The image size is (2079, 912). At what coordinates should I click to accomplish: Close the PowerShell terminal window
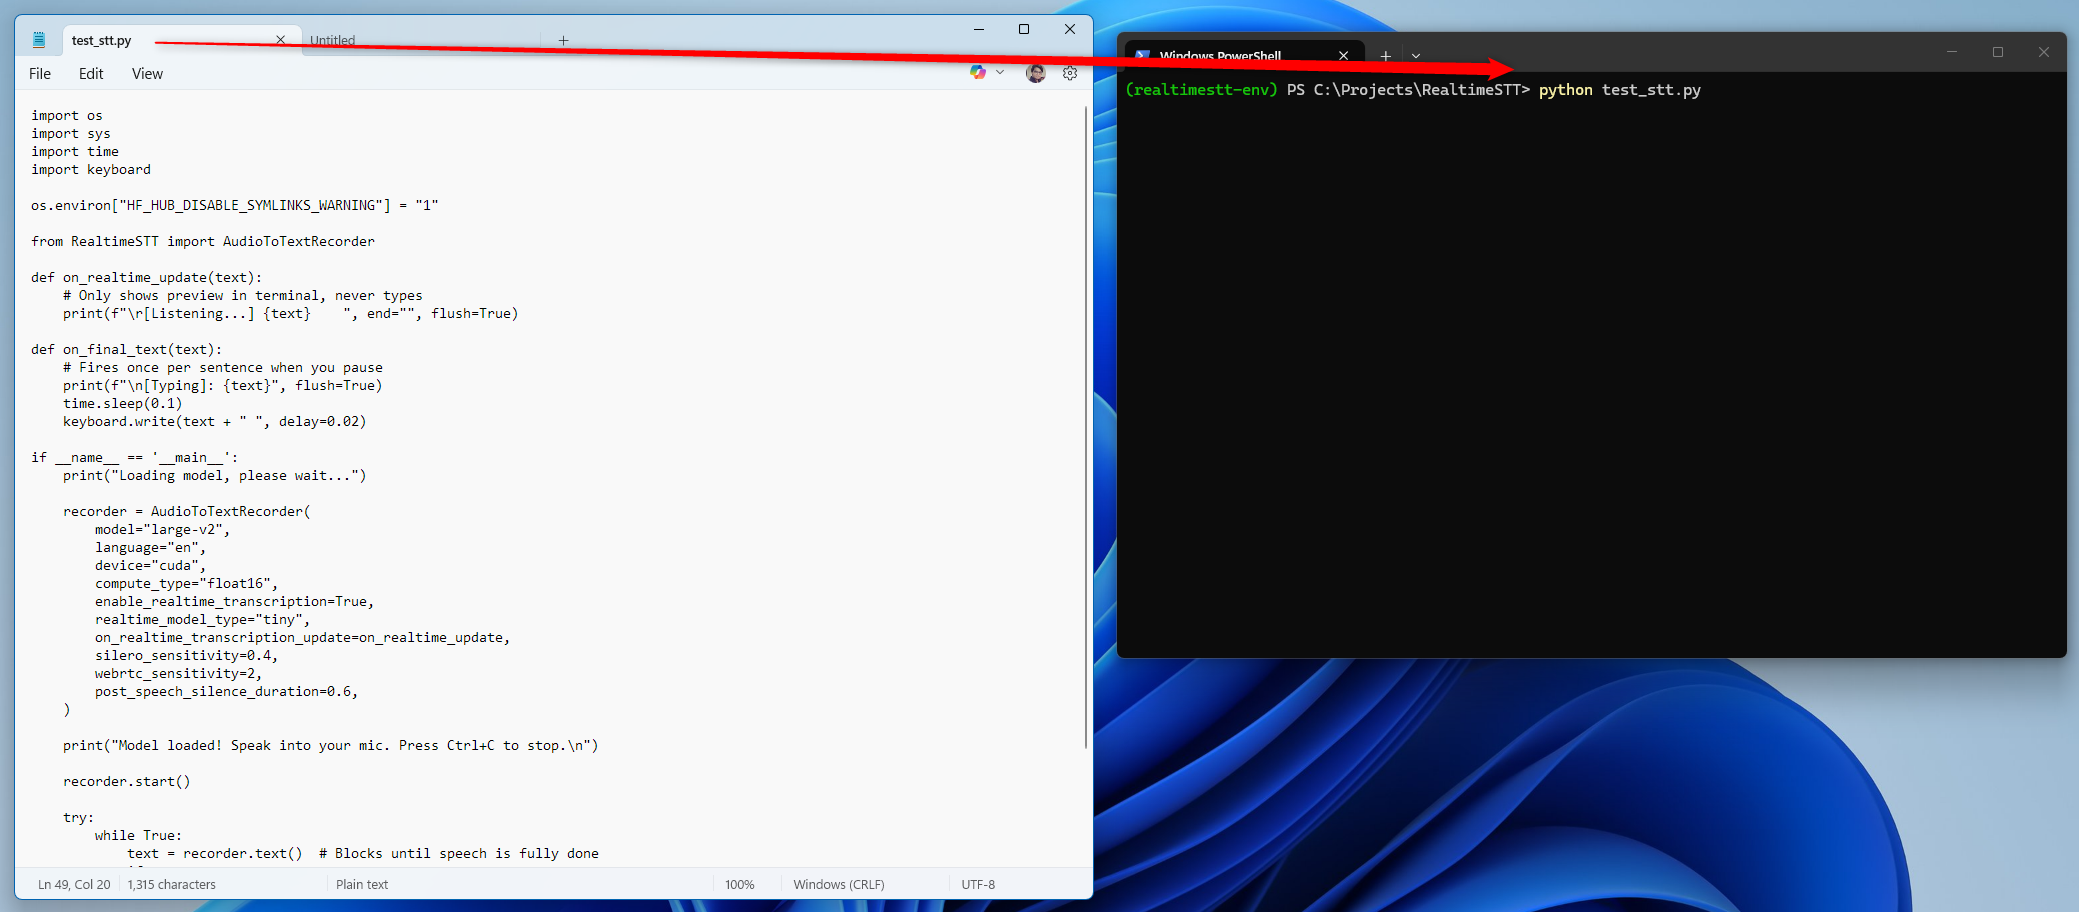coord(2044,52)
